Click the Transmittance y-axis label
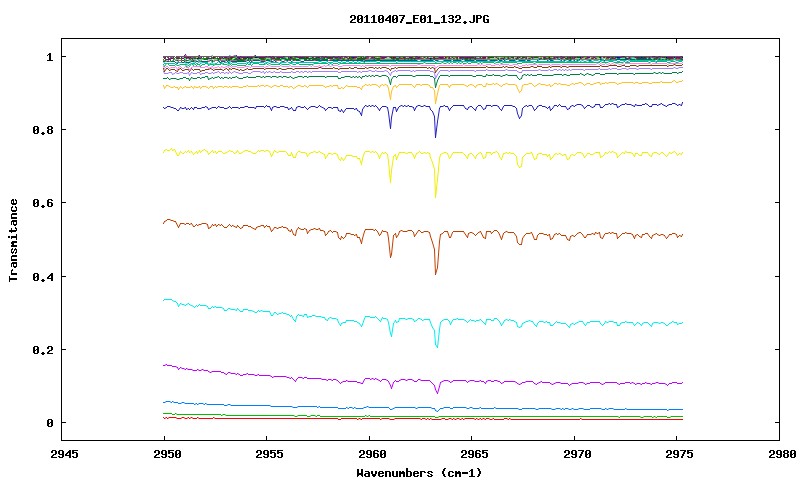The image size is (800, 480). tap(13, 240)
